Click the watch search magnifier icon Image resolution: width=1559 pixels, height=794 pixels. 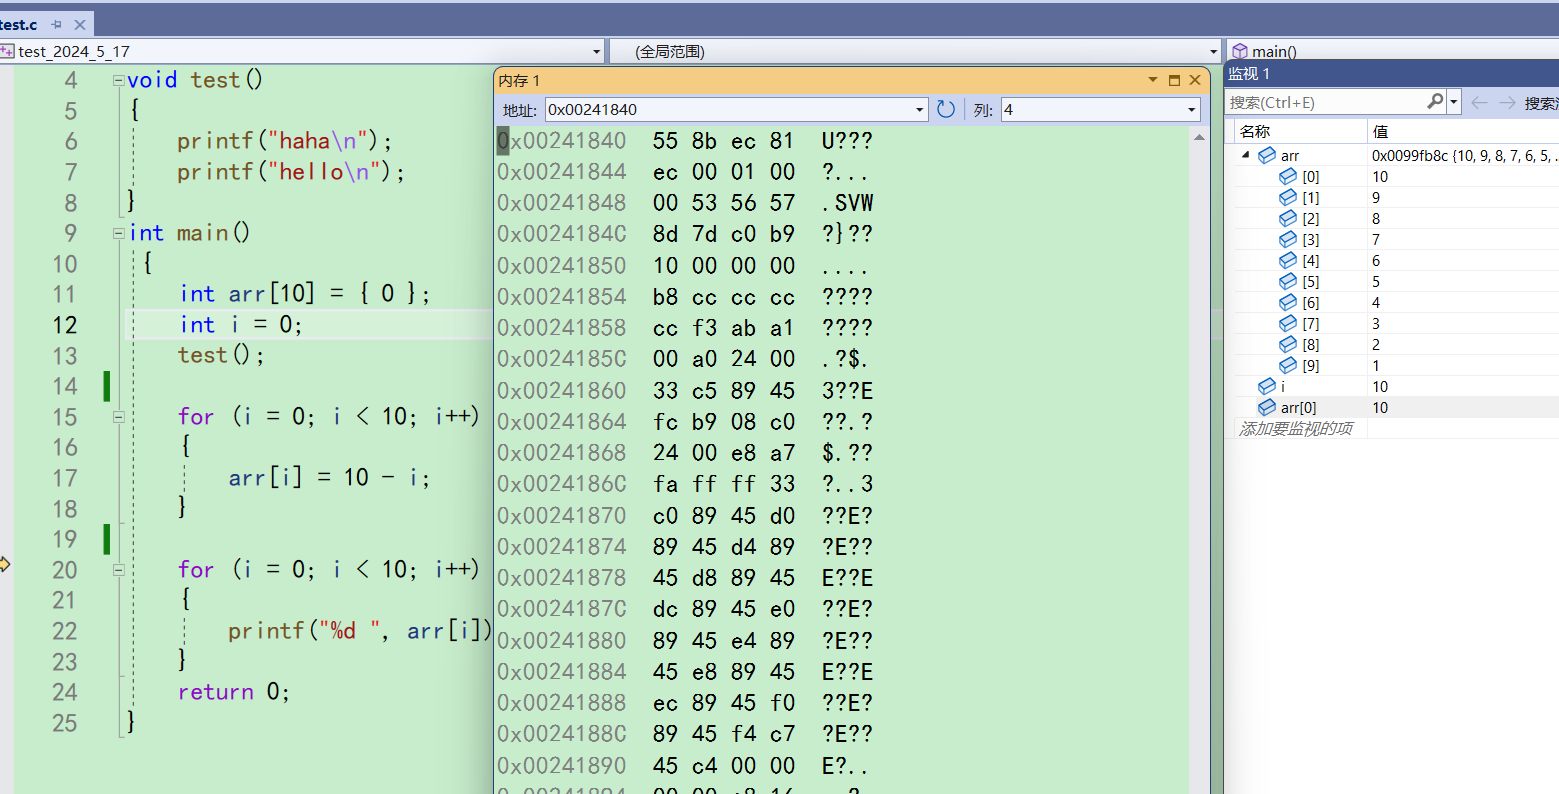[x=1435, y=101]
